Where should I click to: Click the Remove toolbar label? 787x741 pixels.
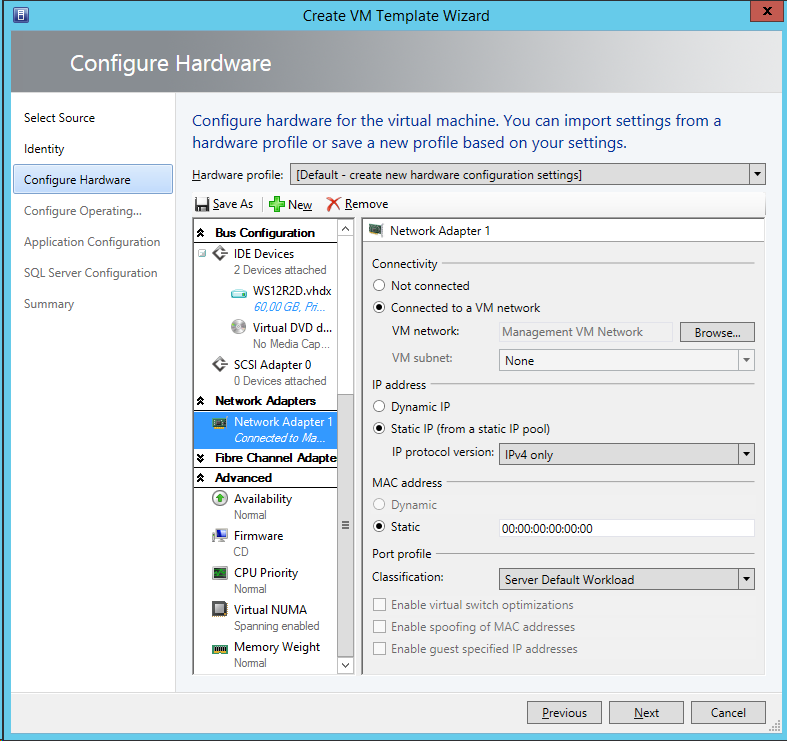click(x=366, y=204)
